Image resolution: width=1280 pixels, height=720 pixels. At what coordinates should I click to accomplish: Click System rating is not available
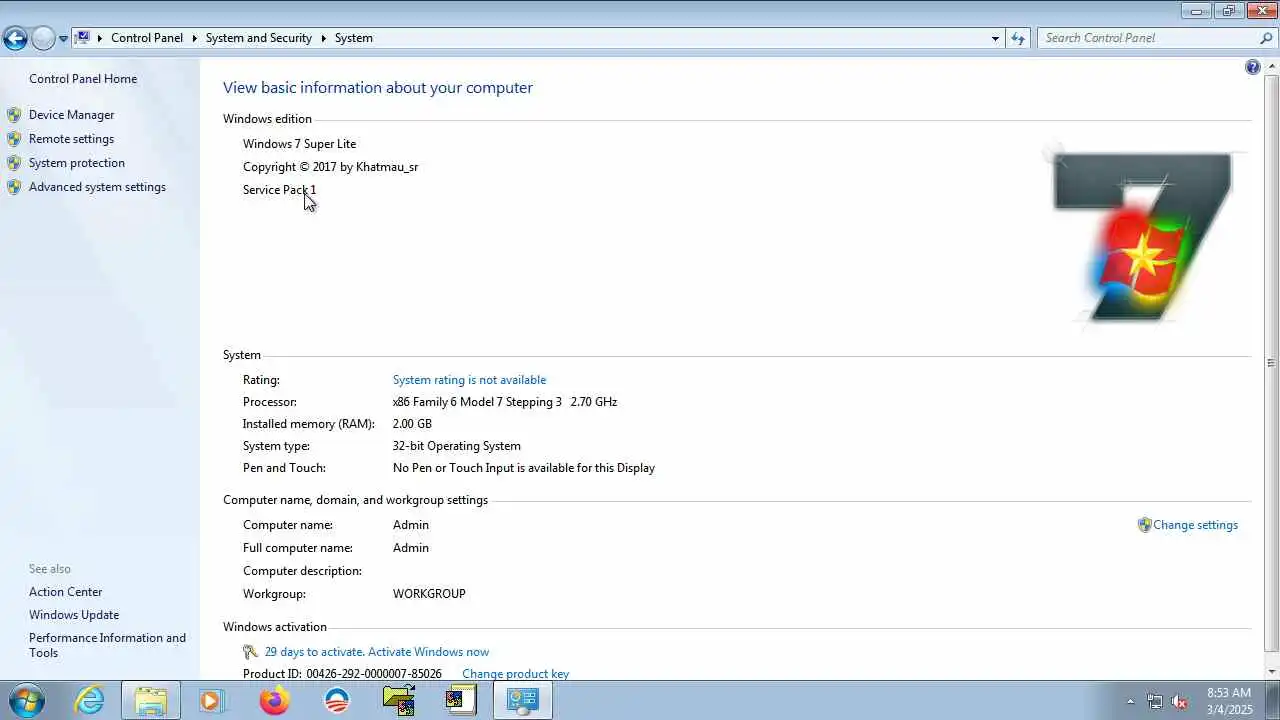[x=469, y=380]
